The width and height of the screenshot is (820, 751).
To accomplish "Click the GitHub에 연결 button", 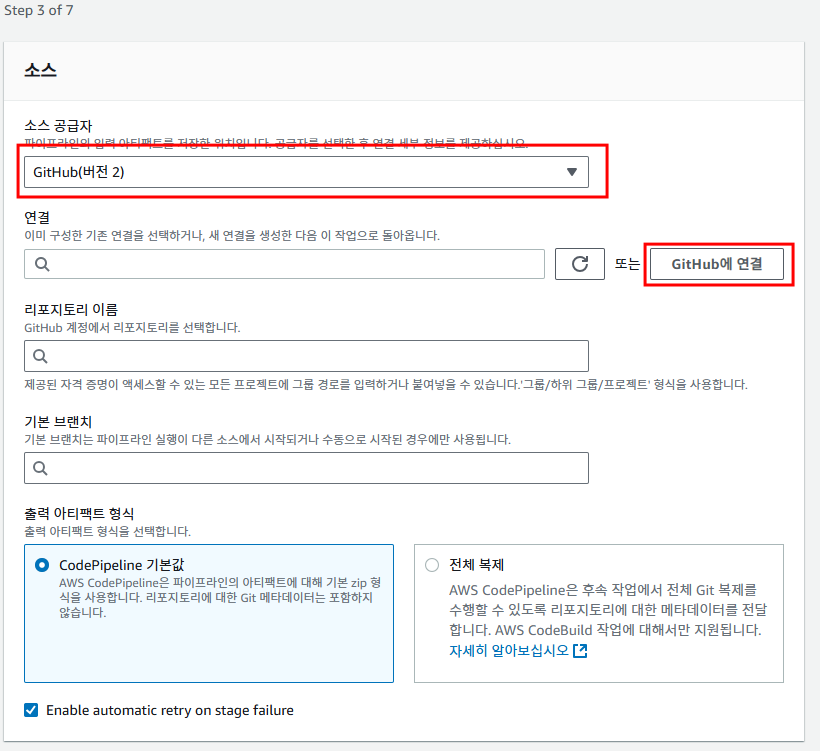I will (716, 264).
